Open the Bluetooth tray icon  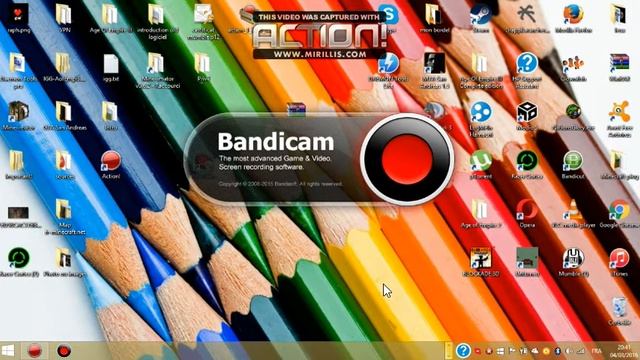pos(557,351)
